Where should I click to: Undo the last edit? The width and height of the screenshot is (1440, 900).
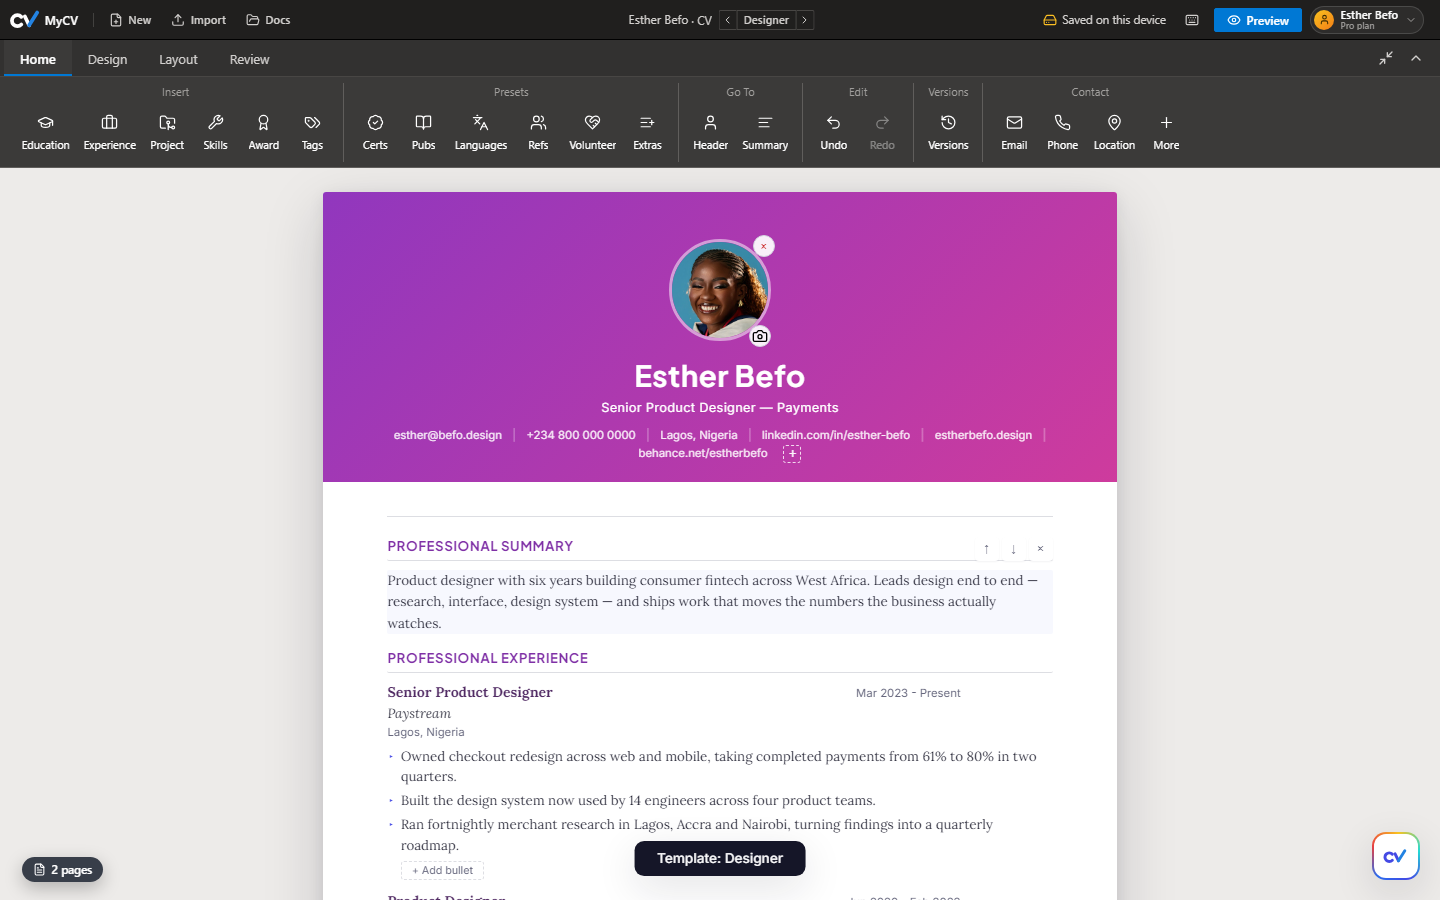834,132
